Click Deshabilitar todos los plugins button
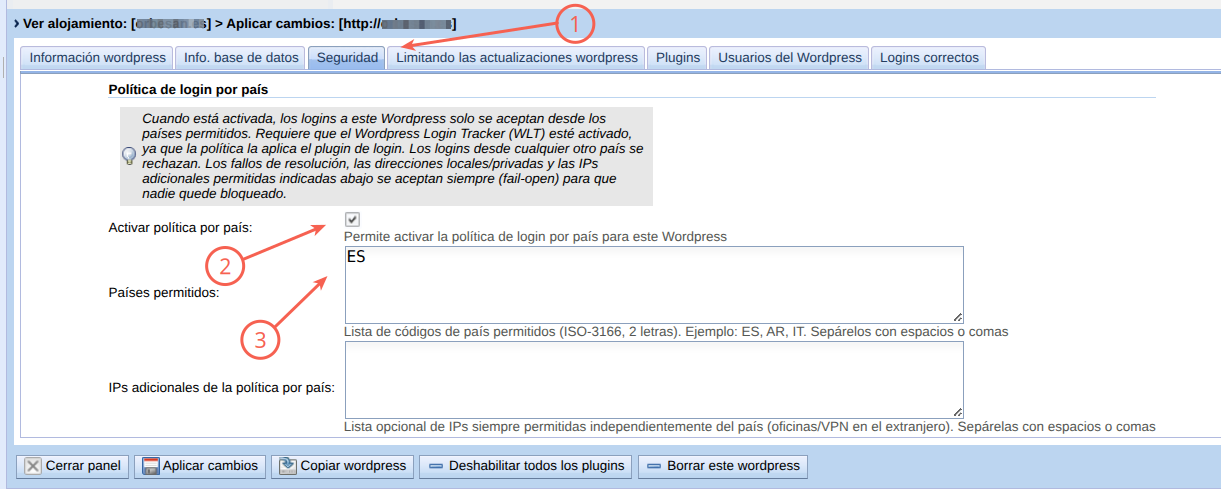This screenshot has height=489, width=1221. pyautogui.click(x=526, y=466)
